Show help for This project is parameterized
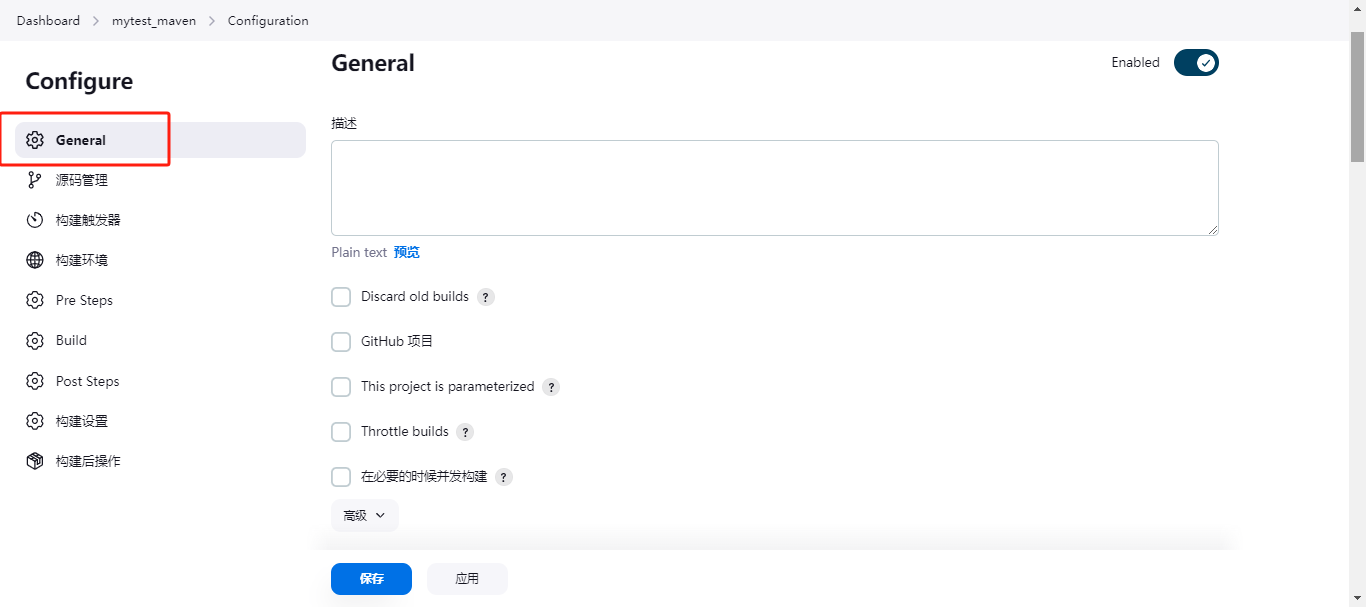 click(x=551, y=387)
